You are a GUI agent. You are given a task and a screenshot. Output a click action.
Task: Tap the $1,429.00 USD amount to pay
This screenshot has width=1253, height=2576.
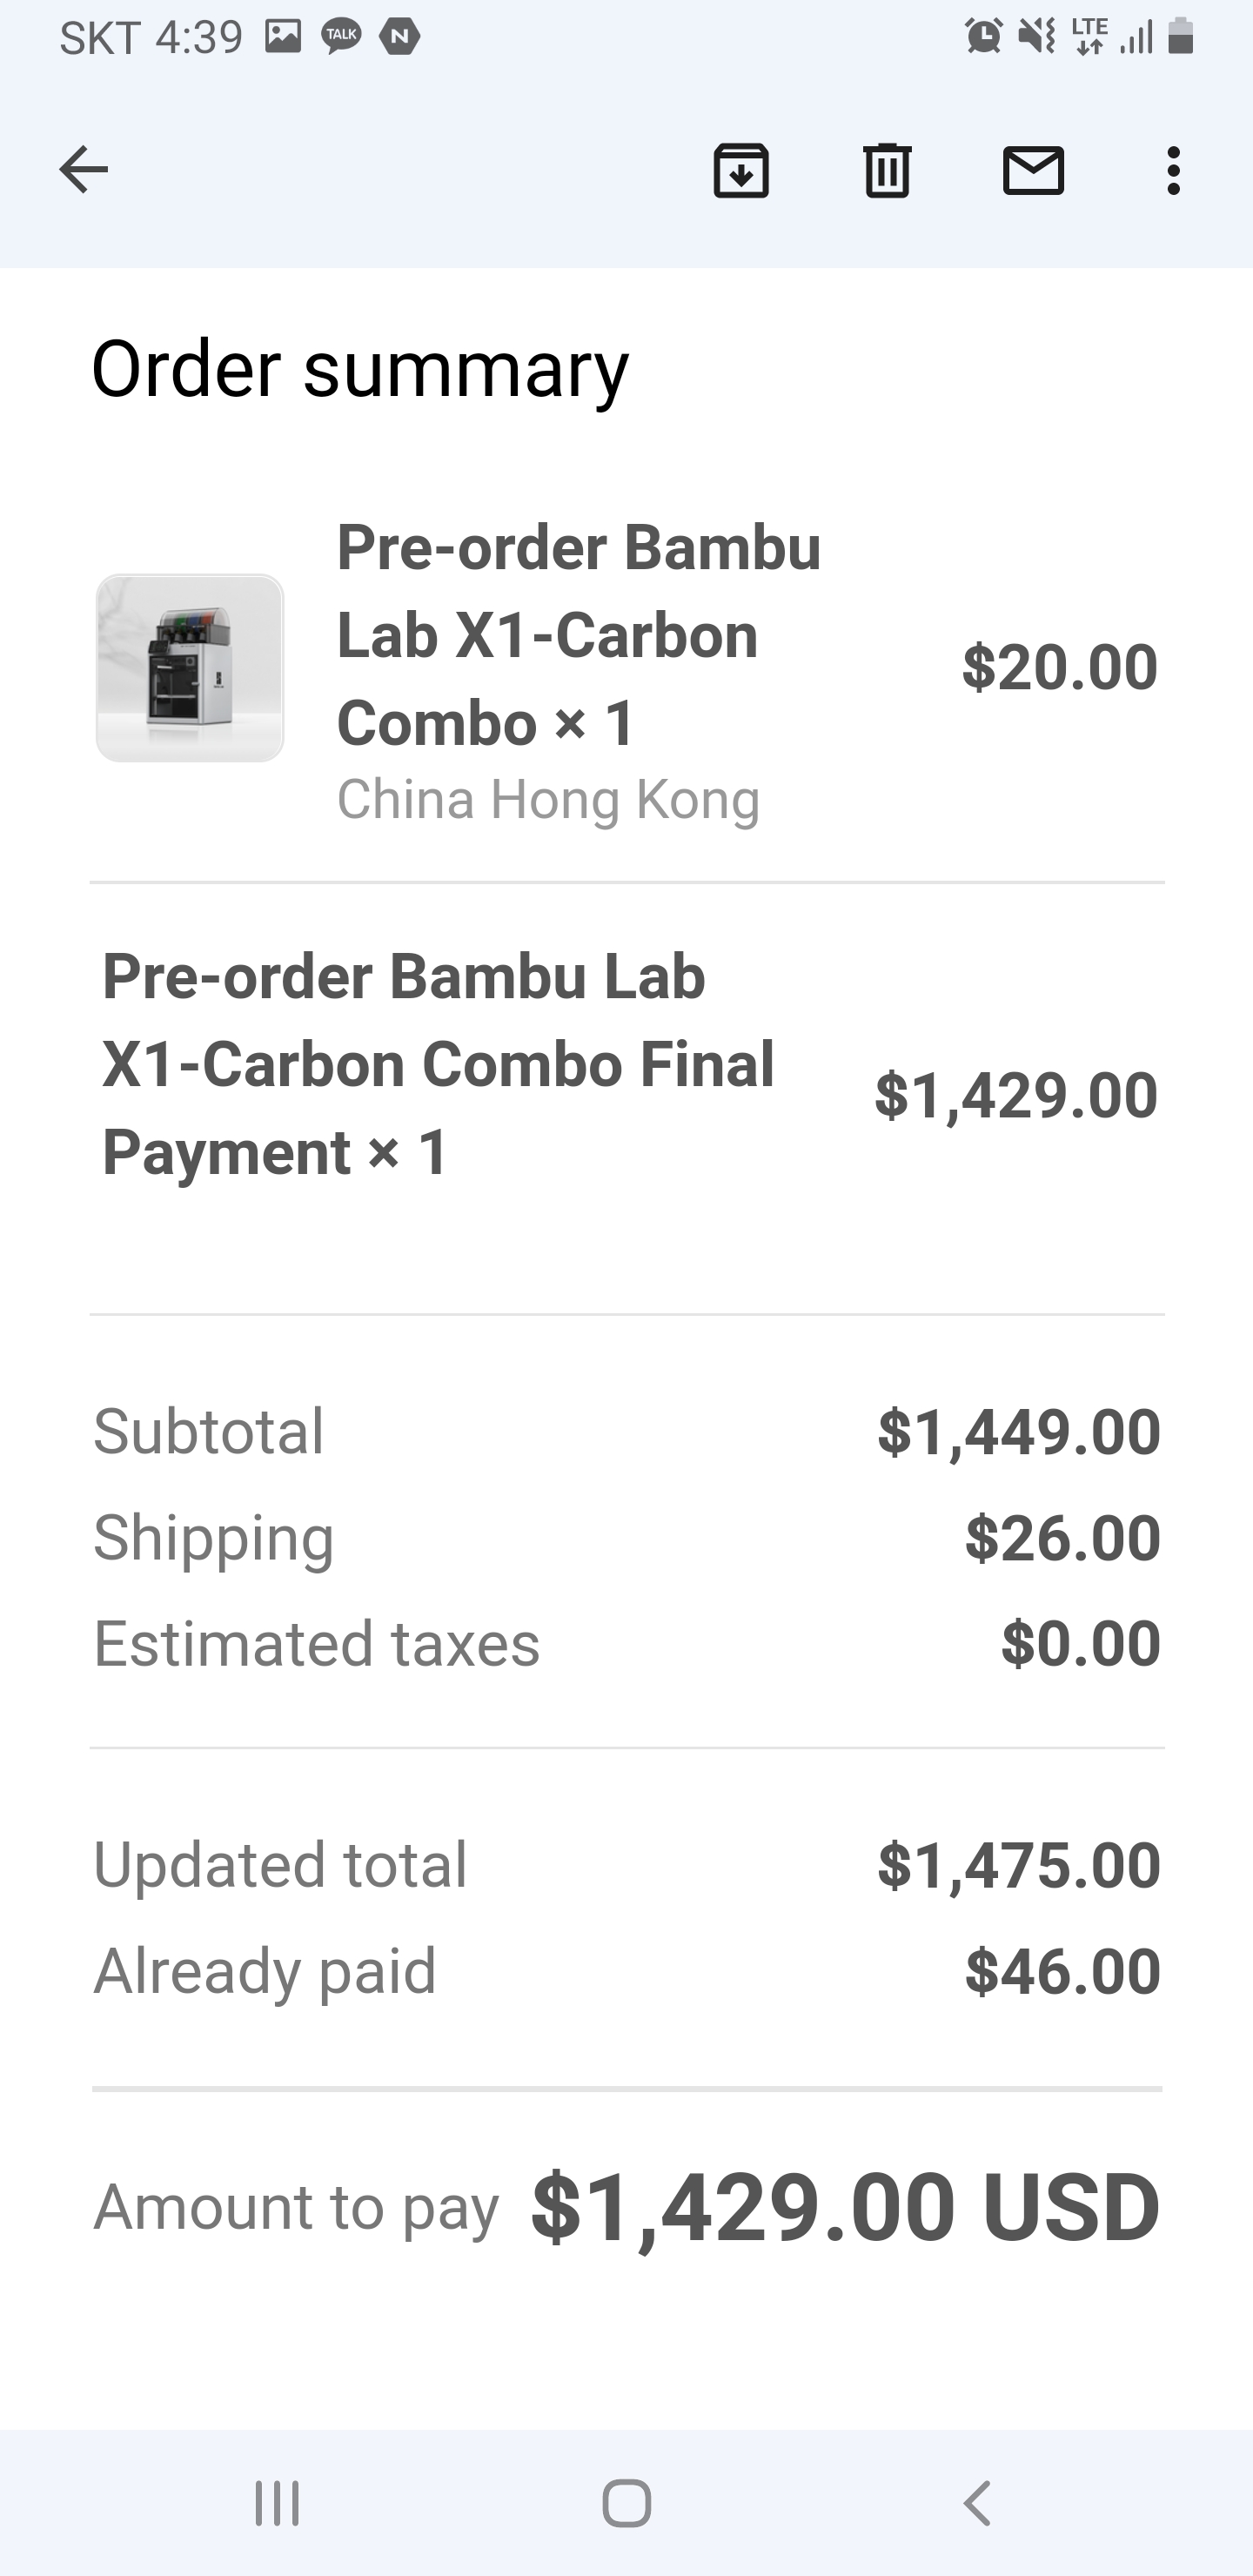pyautogui.click(x=845, y=2207)
